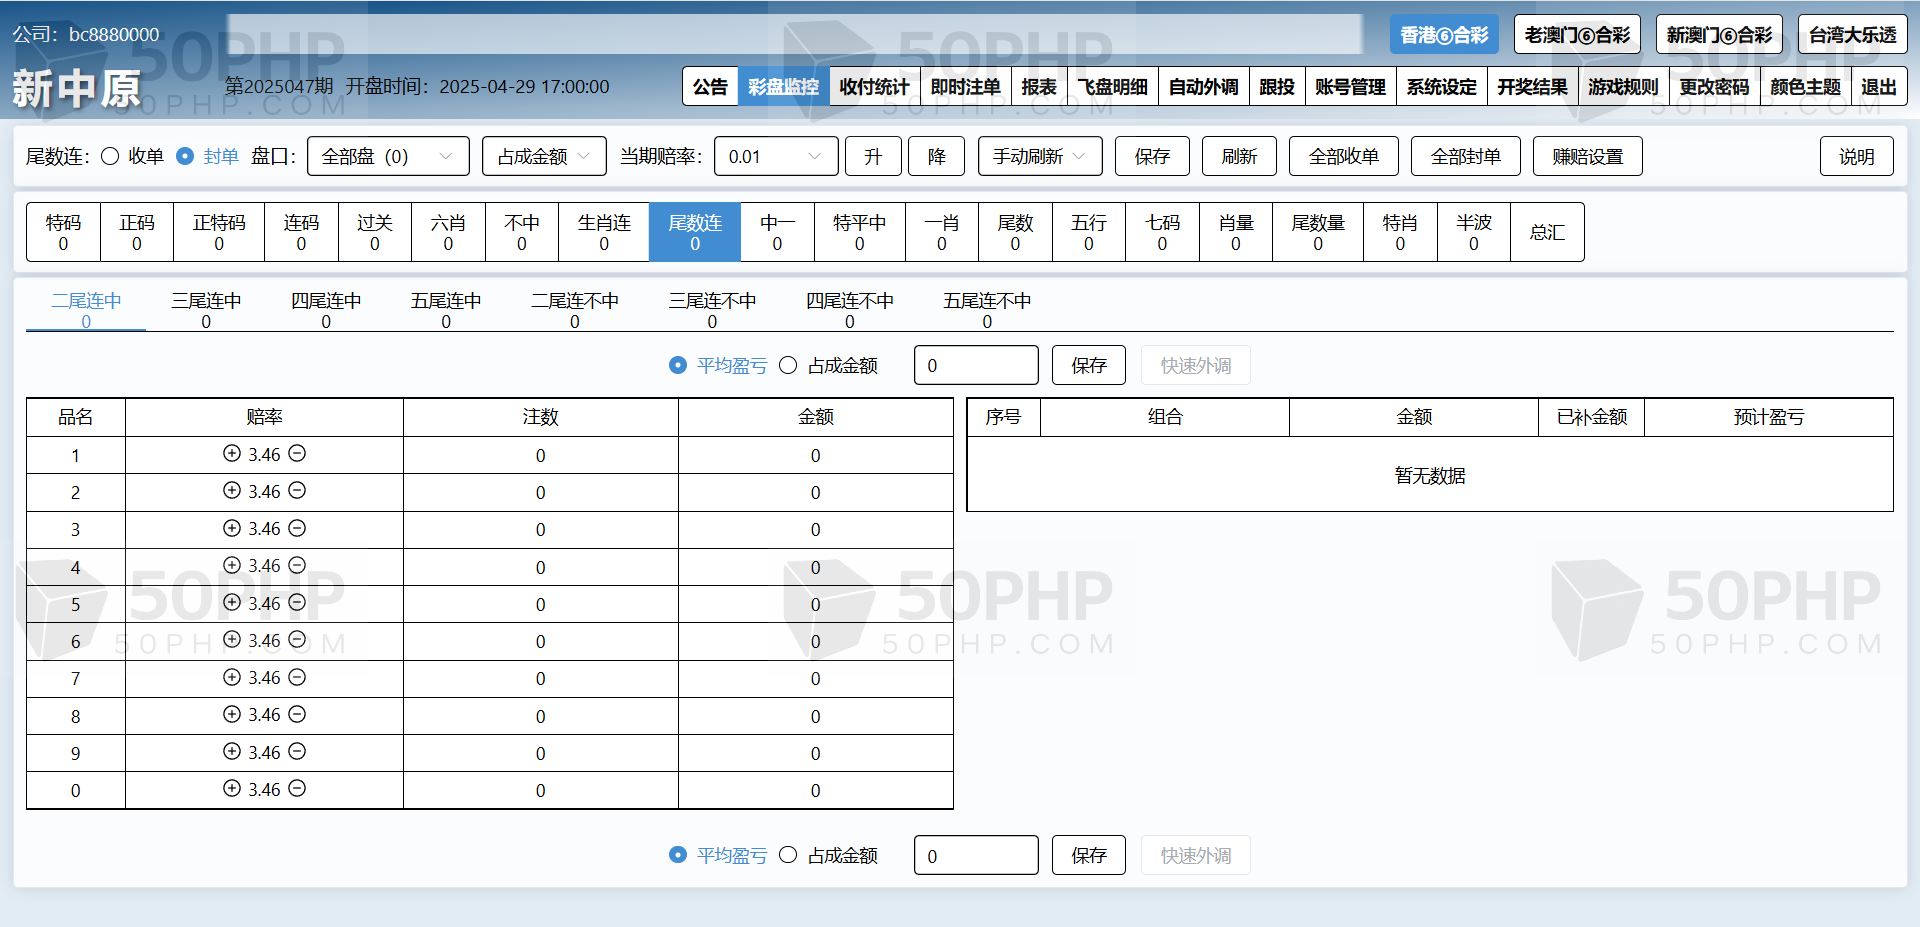This screenshot has height=927, width=1920.
Task: Click plus icon in row 0 of odds table
Action: pos(232,788)
